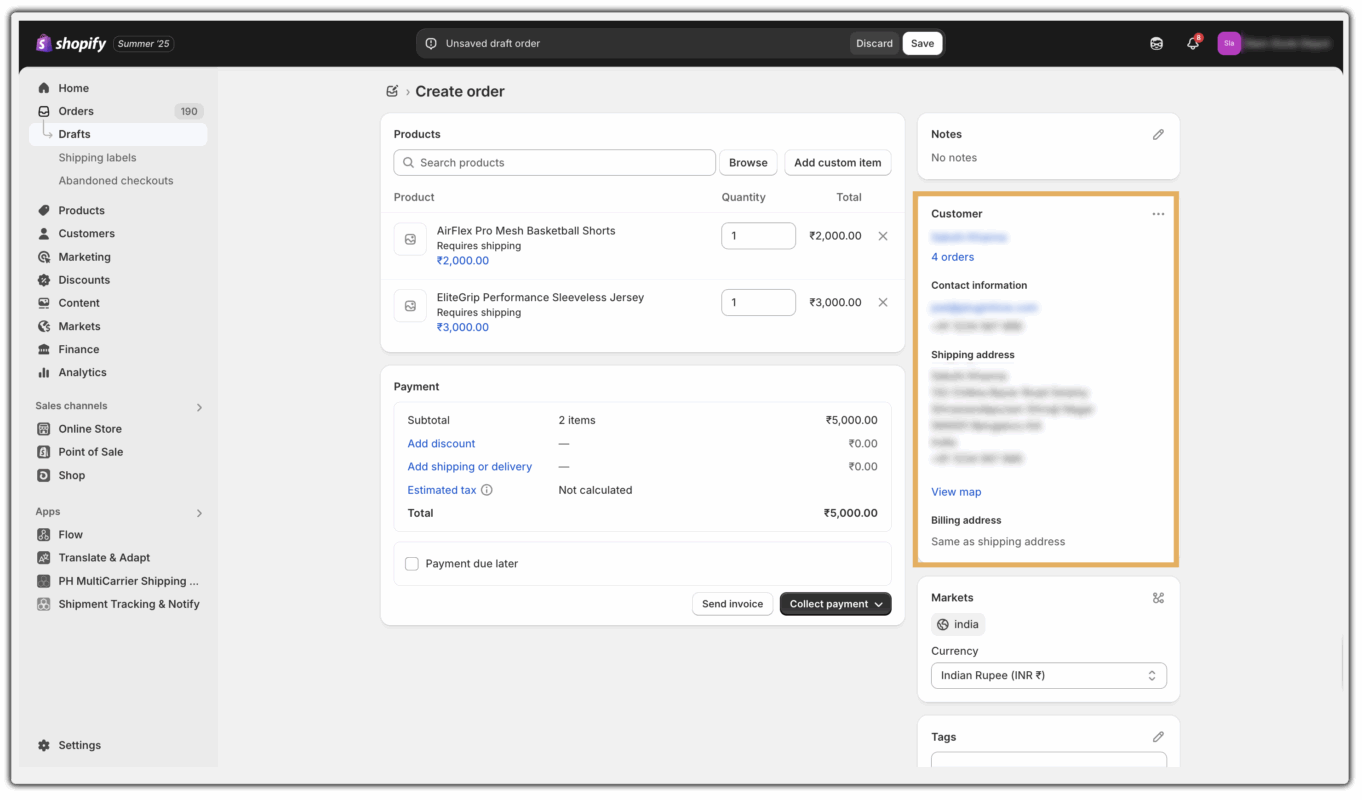Click the quantity field for EliteGrip jersey

(x=758, y=302)
